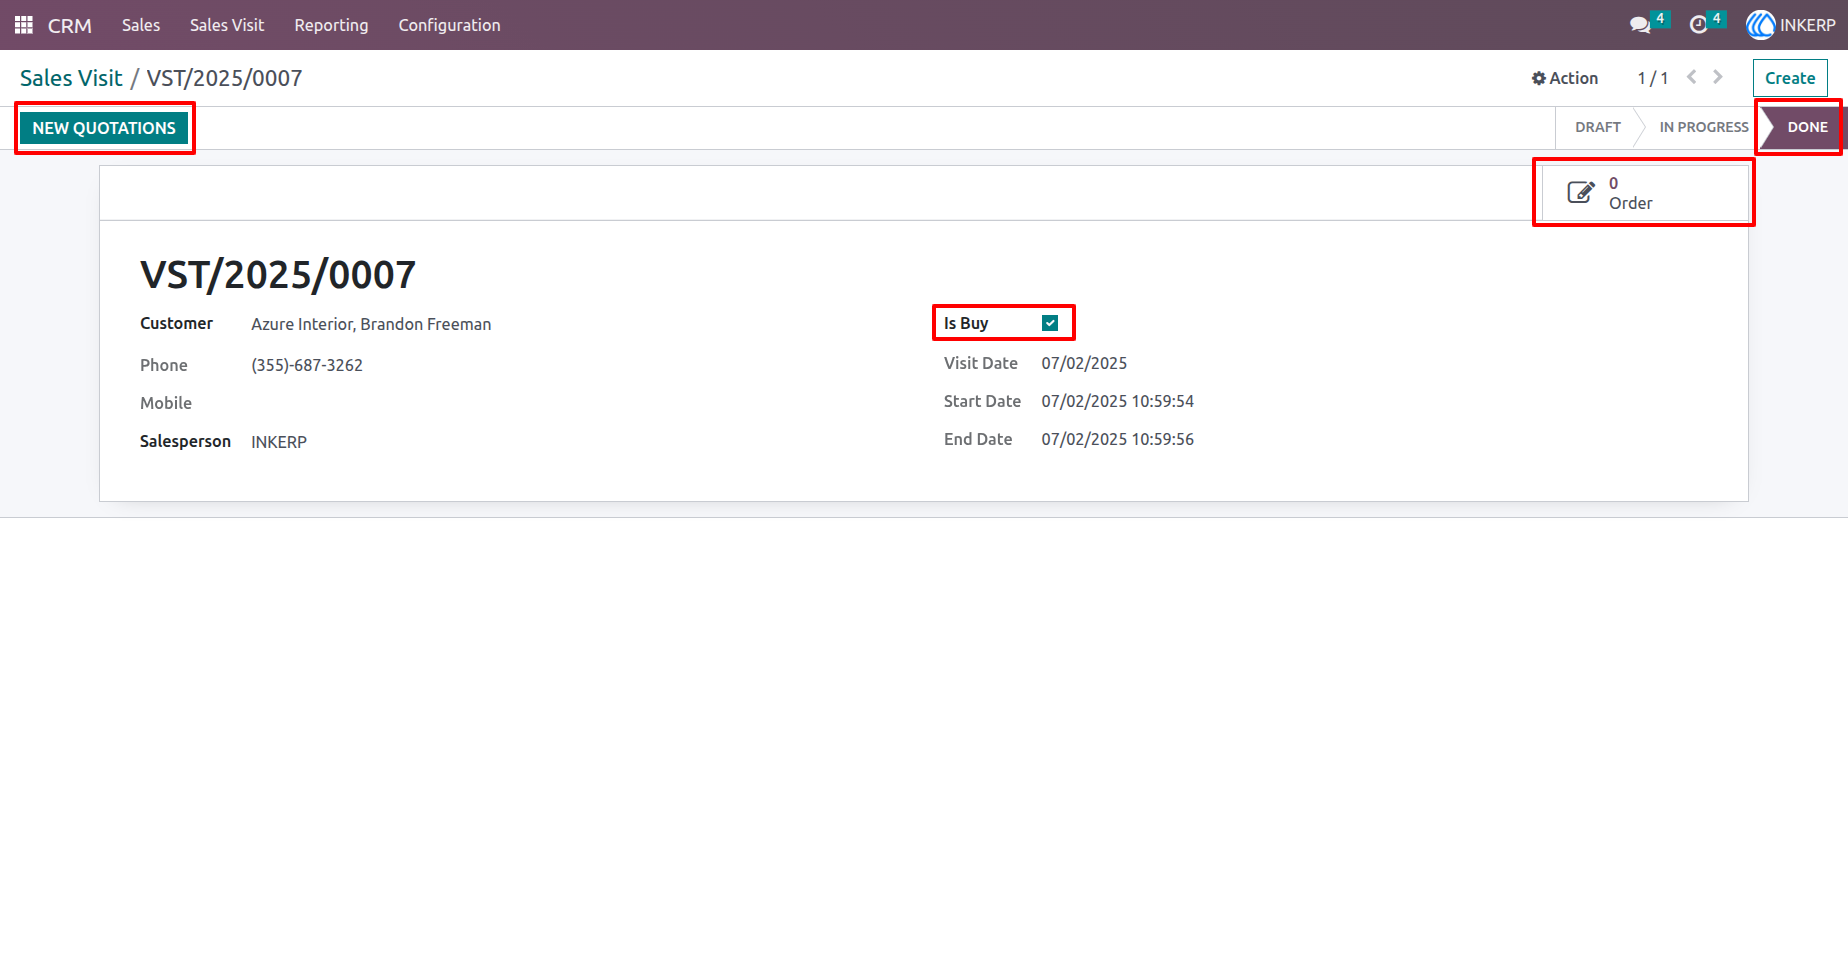Viewport: 1848px width, 966px height.
Task: Click customer Azure Interior, Brandon Freeman
Action: [x=371, y=324]
